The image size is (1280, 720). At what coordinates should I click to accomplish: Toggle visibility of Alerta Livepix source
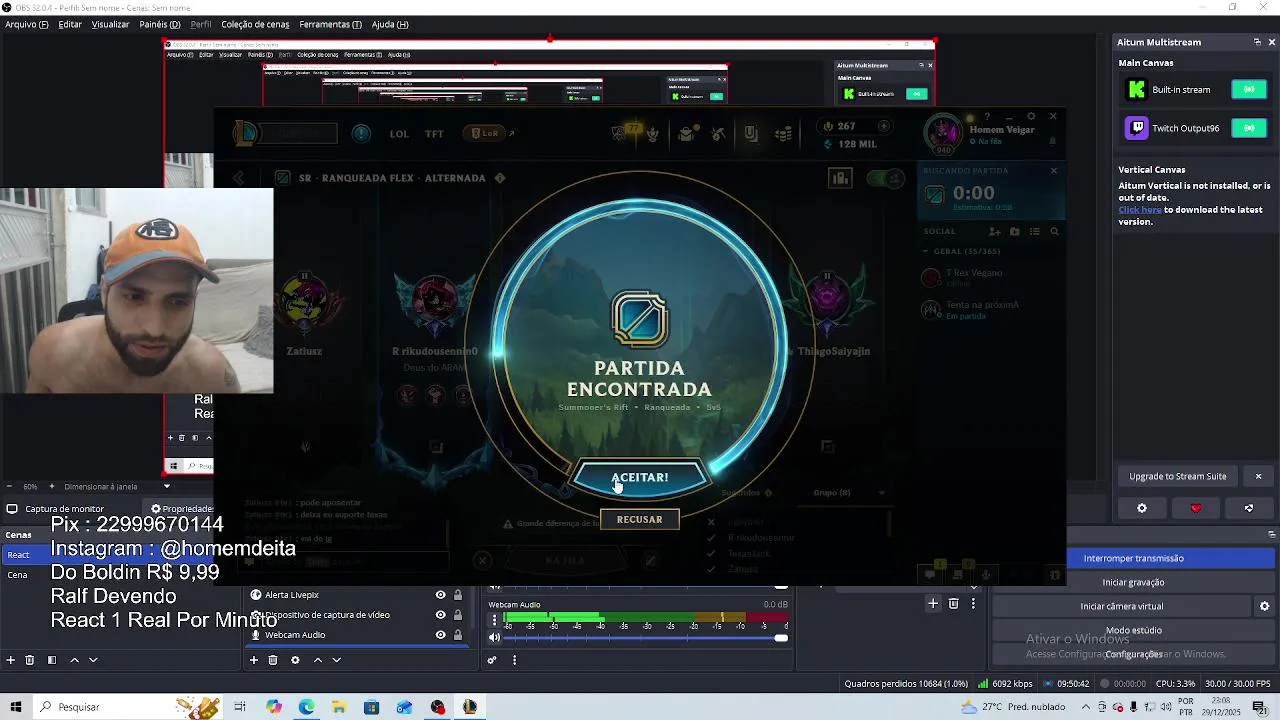(440, 595)
